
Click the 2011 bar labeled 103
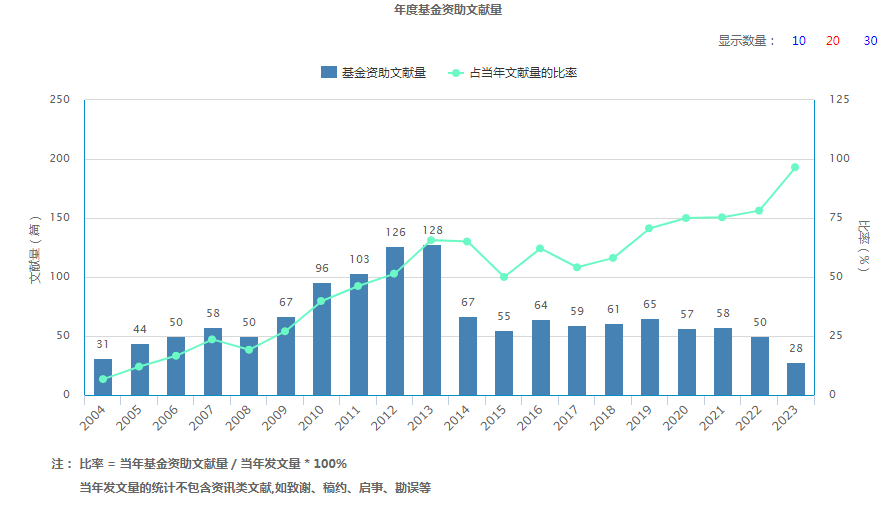click(x=359, y=334)
